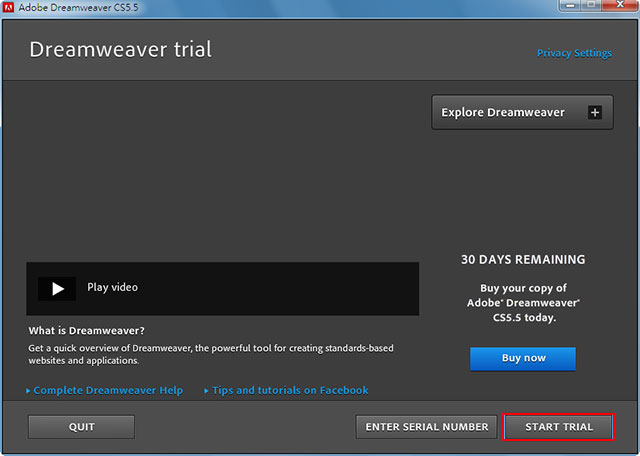
Task: Click the QUIT button
Action: pos(81,427)
